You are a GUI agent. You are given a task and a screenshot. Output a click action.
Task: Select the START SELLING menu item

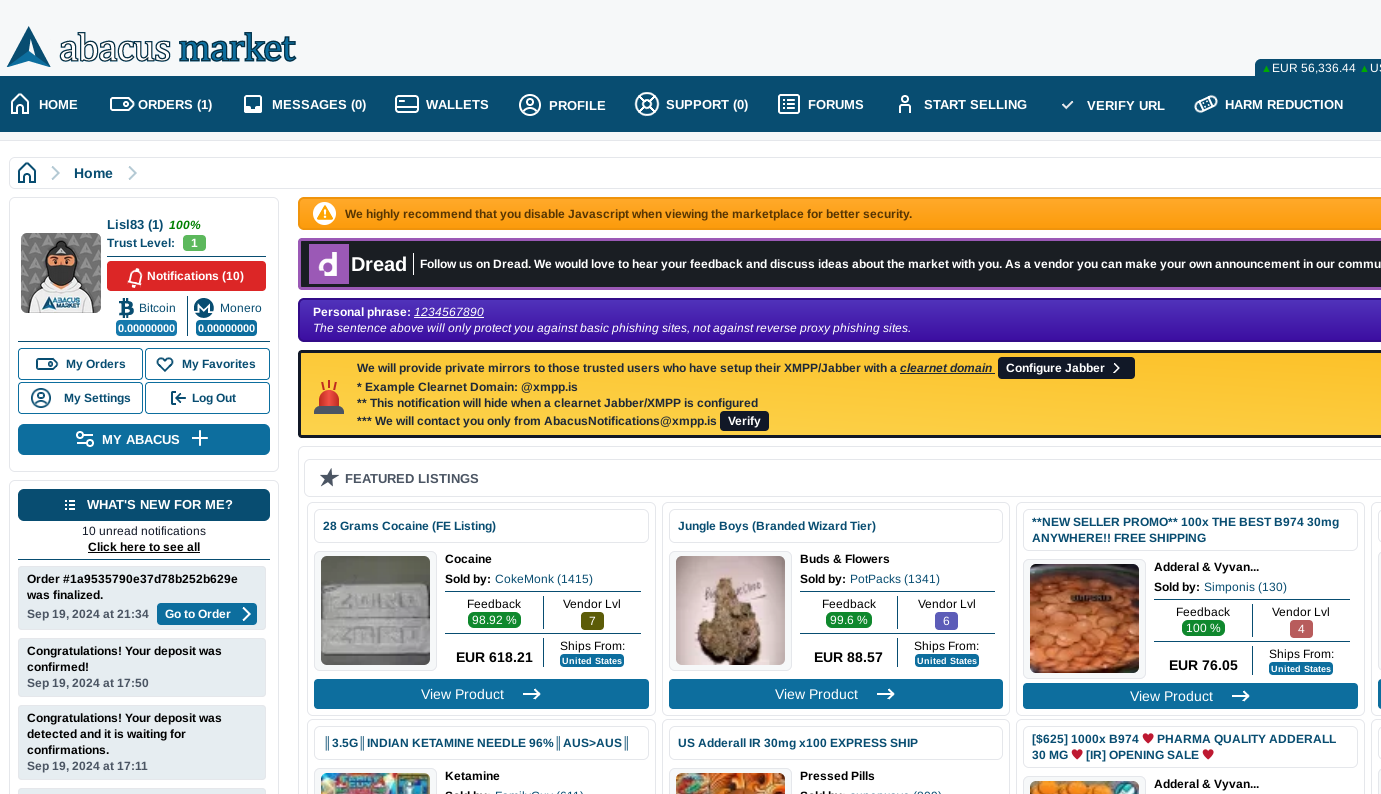[x=961, y=104]
